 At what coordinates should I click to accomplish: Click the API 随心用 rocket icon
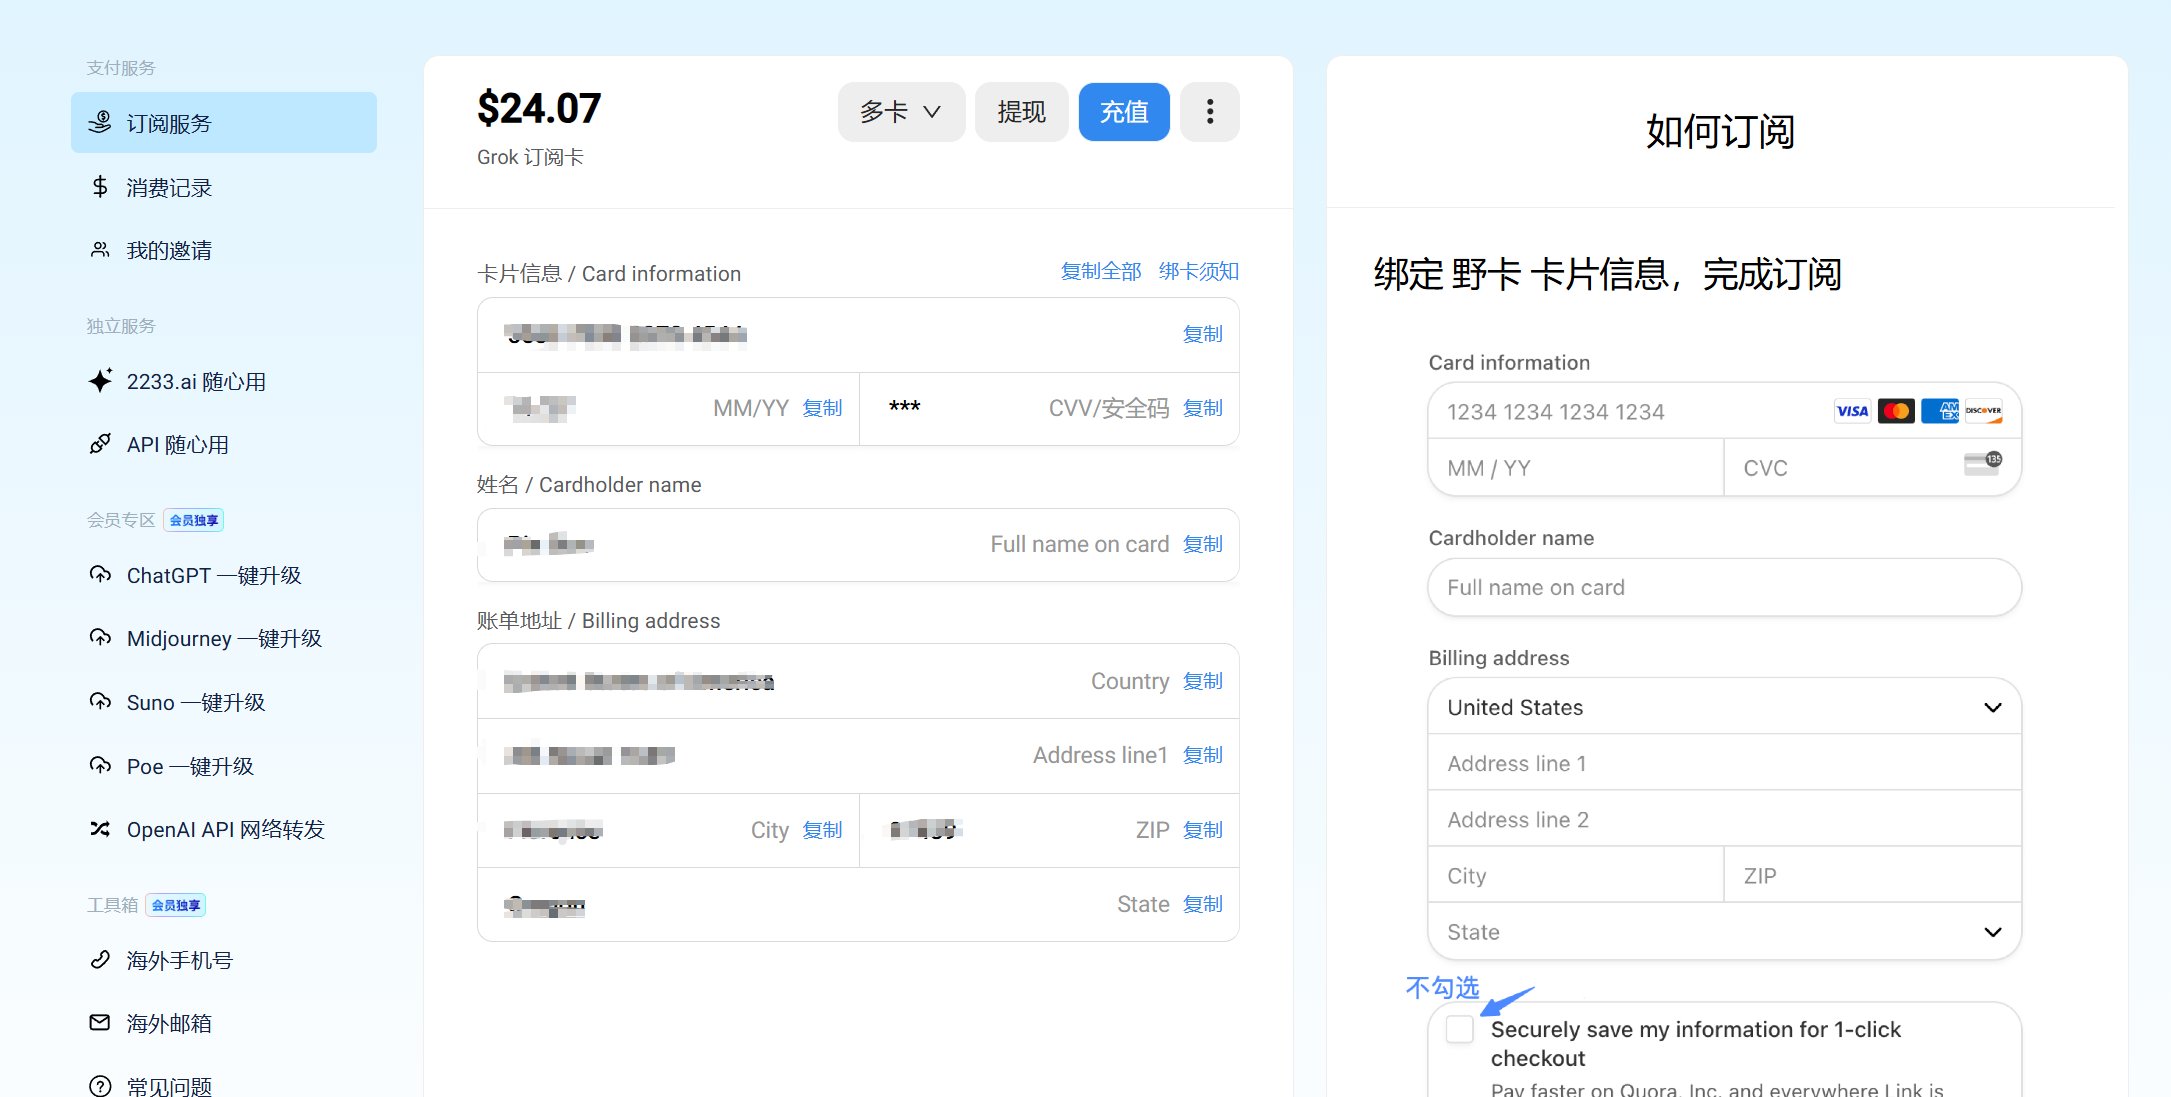pos(100,444)
